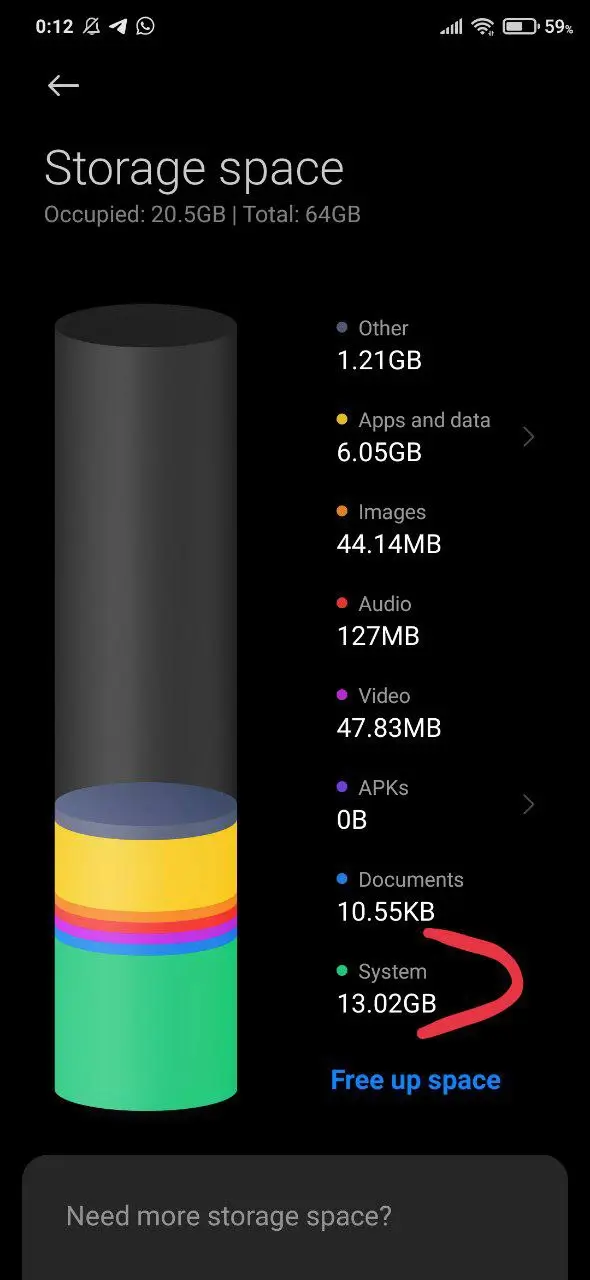The image size is (590, 1280).
Task: Tap the yellow Apps and data dot
Action: click(343, 420)
